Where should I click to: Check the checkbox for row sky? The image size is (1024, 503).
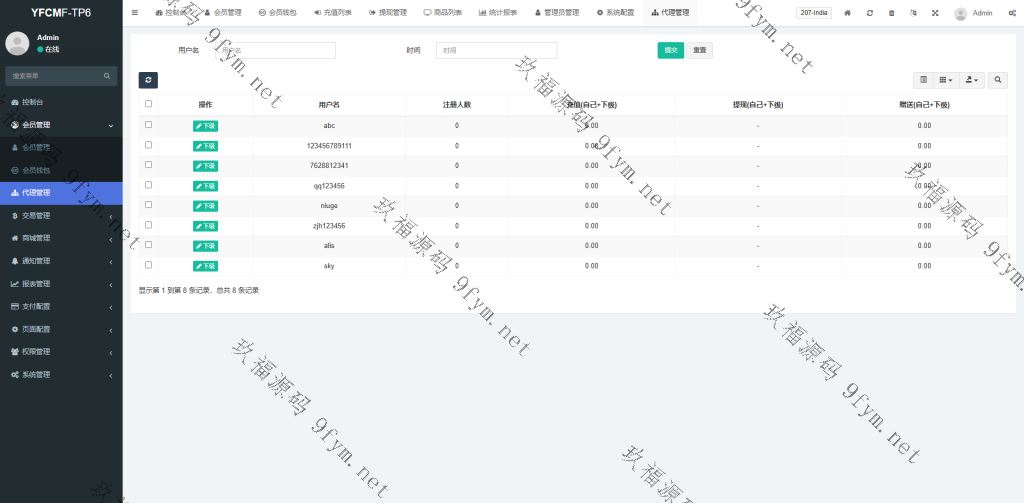click(148, 265)
